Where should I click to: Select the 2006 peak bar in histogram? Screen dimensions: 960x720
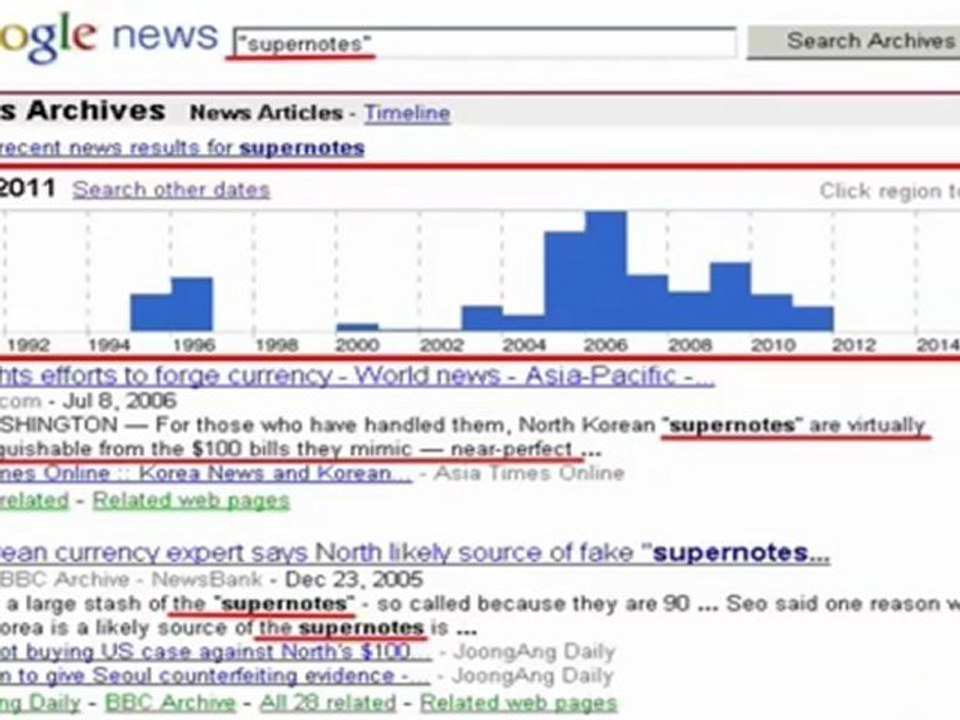click(x=606, y=271)
